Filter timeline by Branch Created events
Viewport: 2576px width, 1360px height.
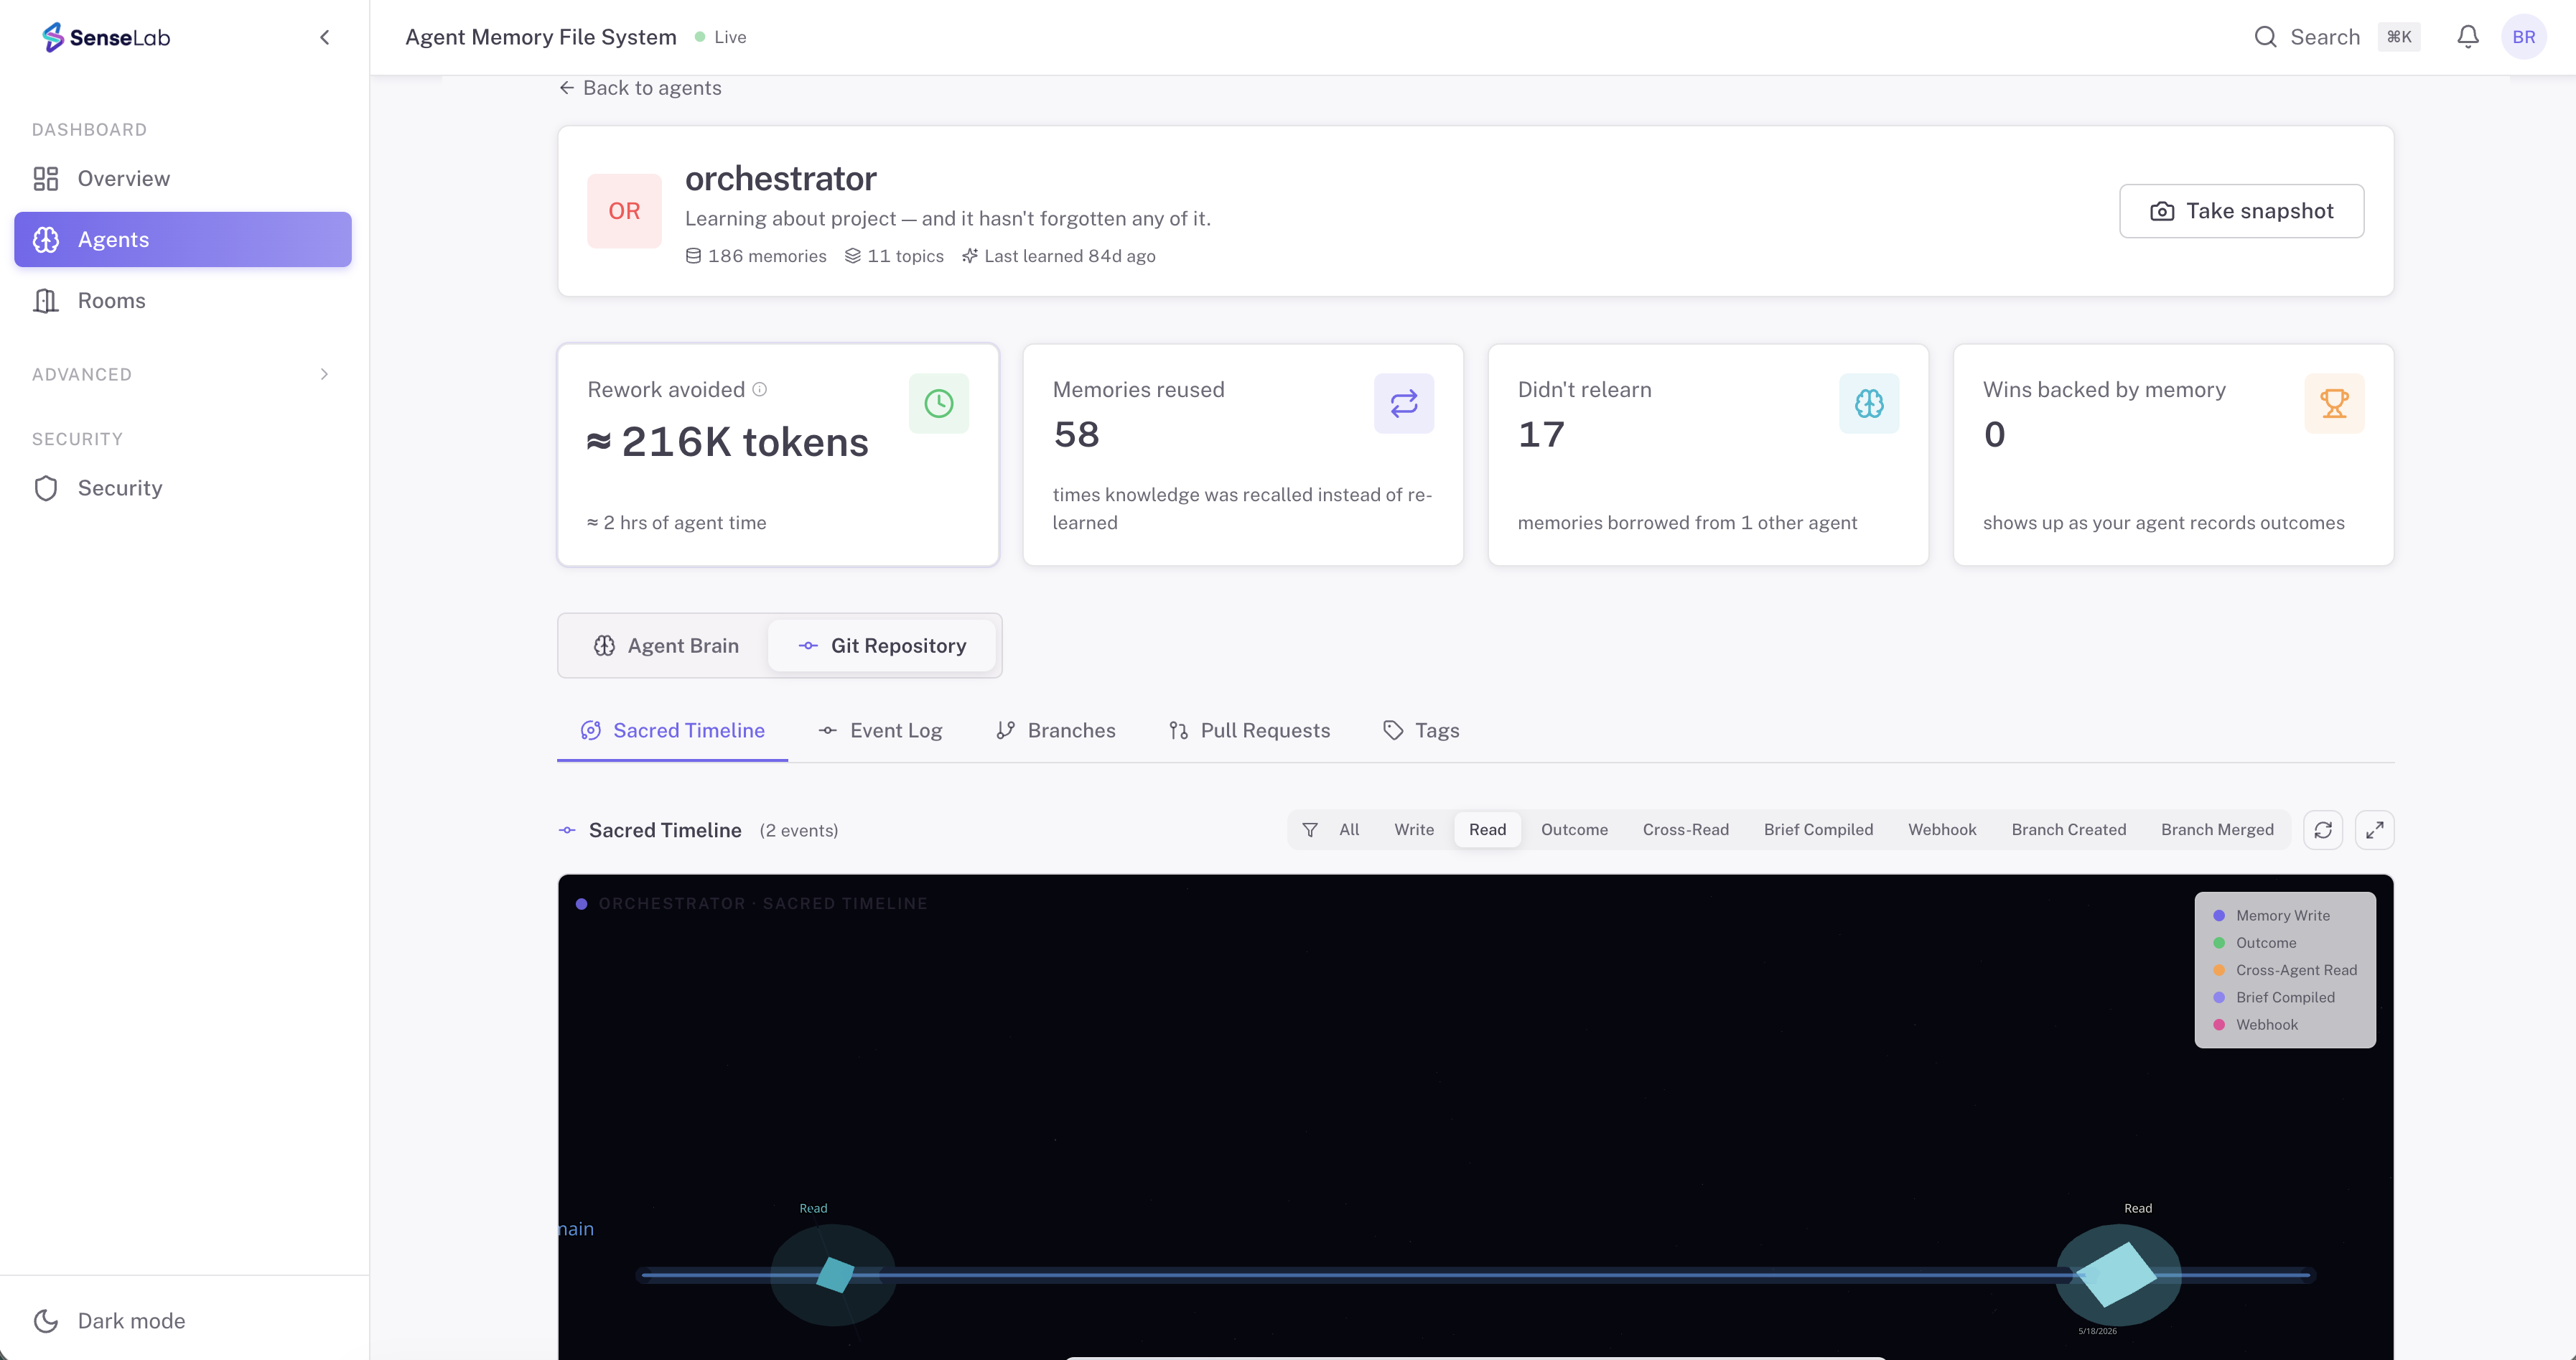point(2068,830)
